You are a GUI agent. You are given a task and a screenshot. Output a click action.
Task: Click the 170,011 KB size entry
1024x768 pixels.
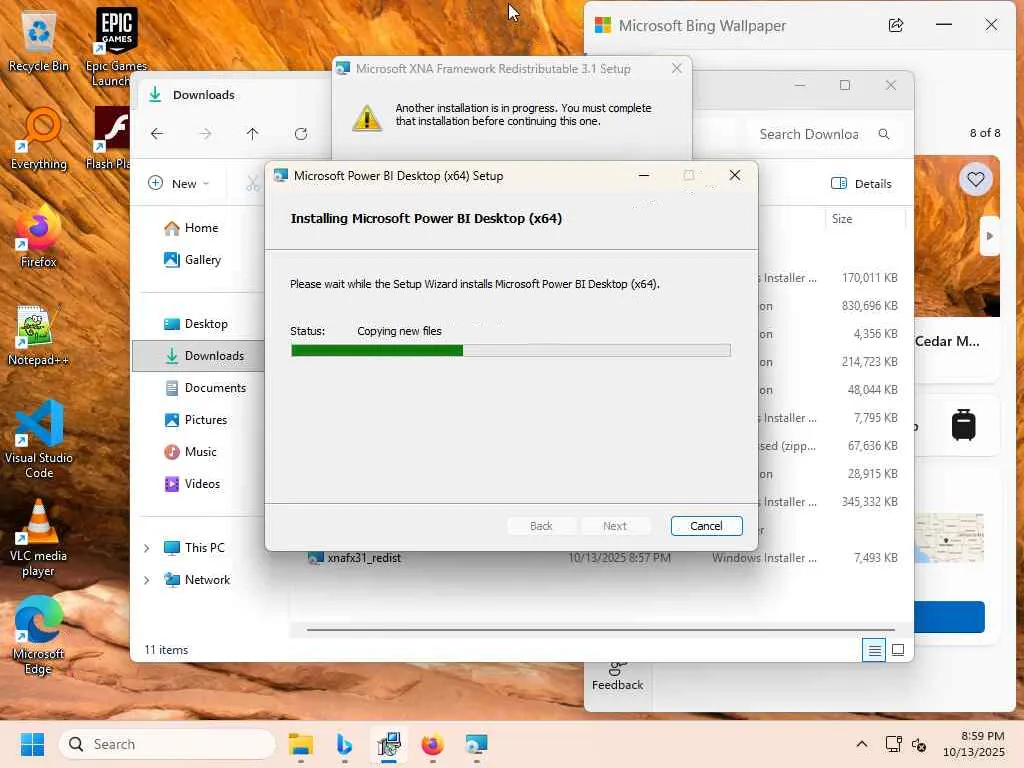point(869,278)
